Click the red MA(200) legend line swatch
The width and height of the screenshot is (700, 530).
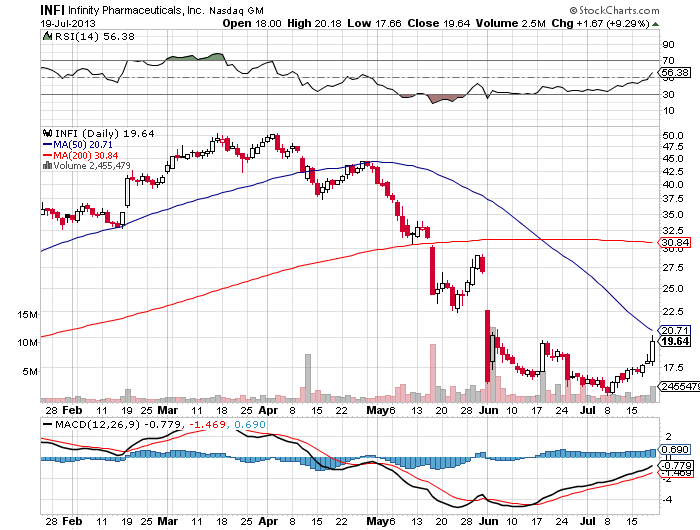tap(47, 155)
